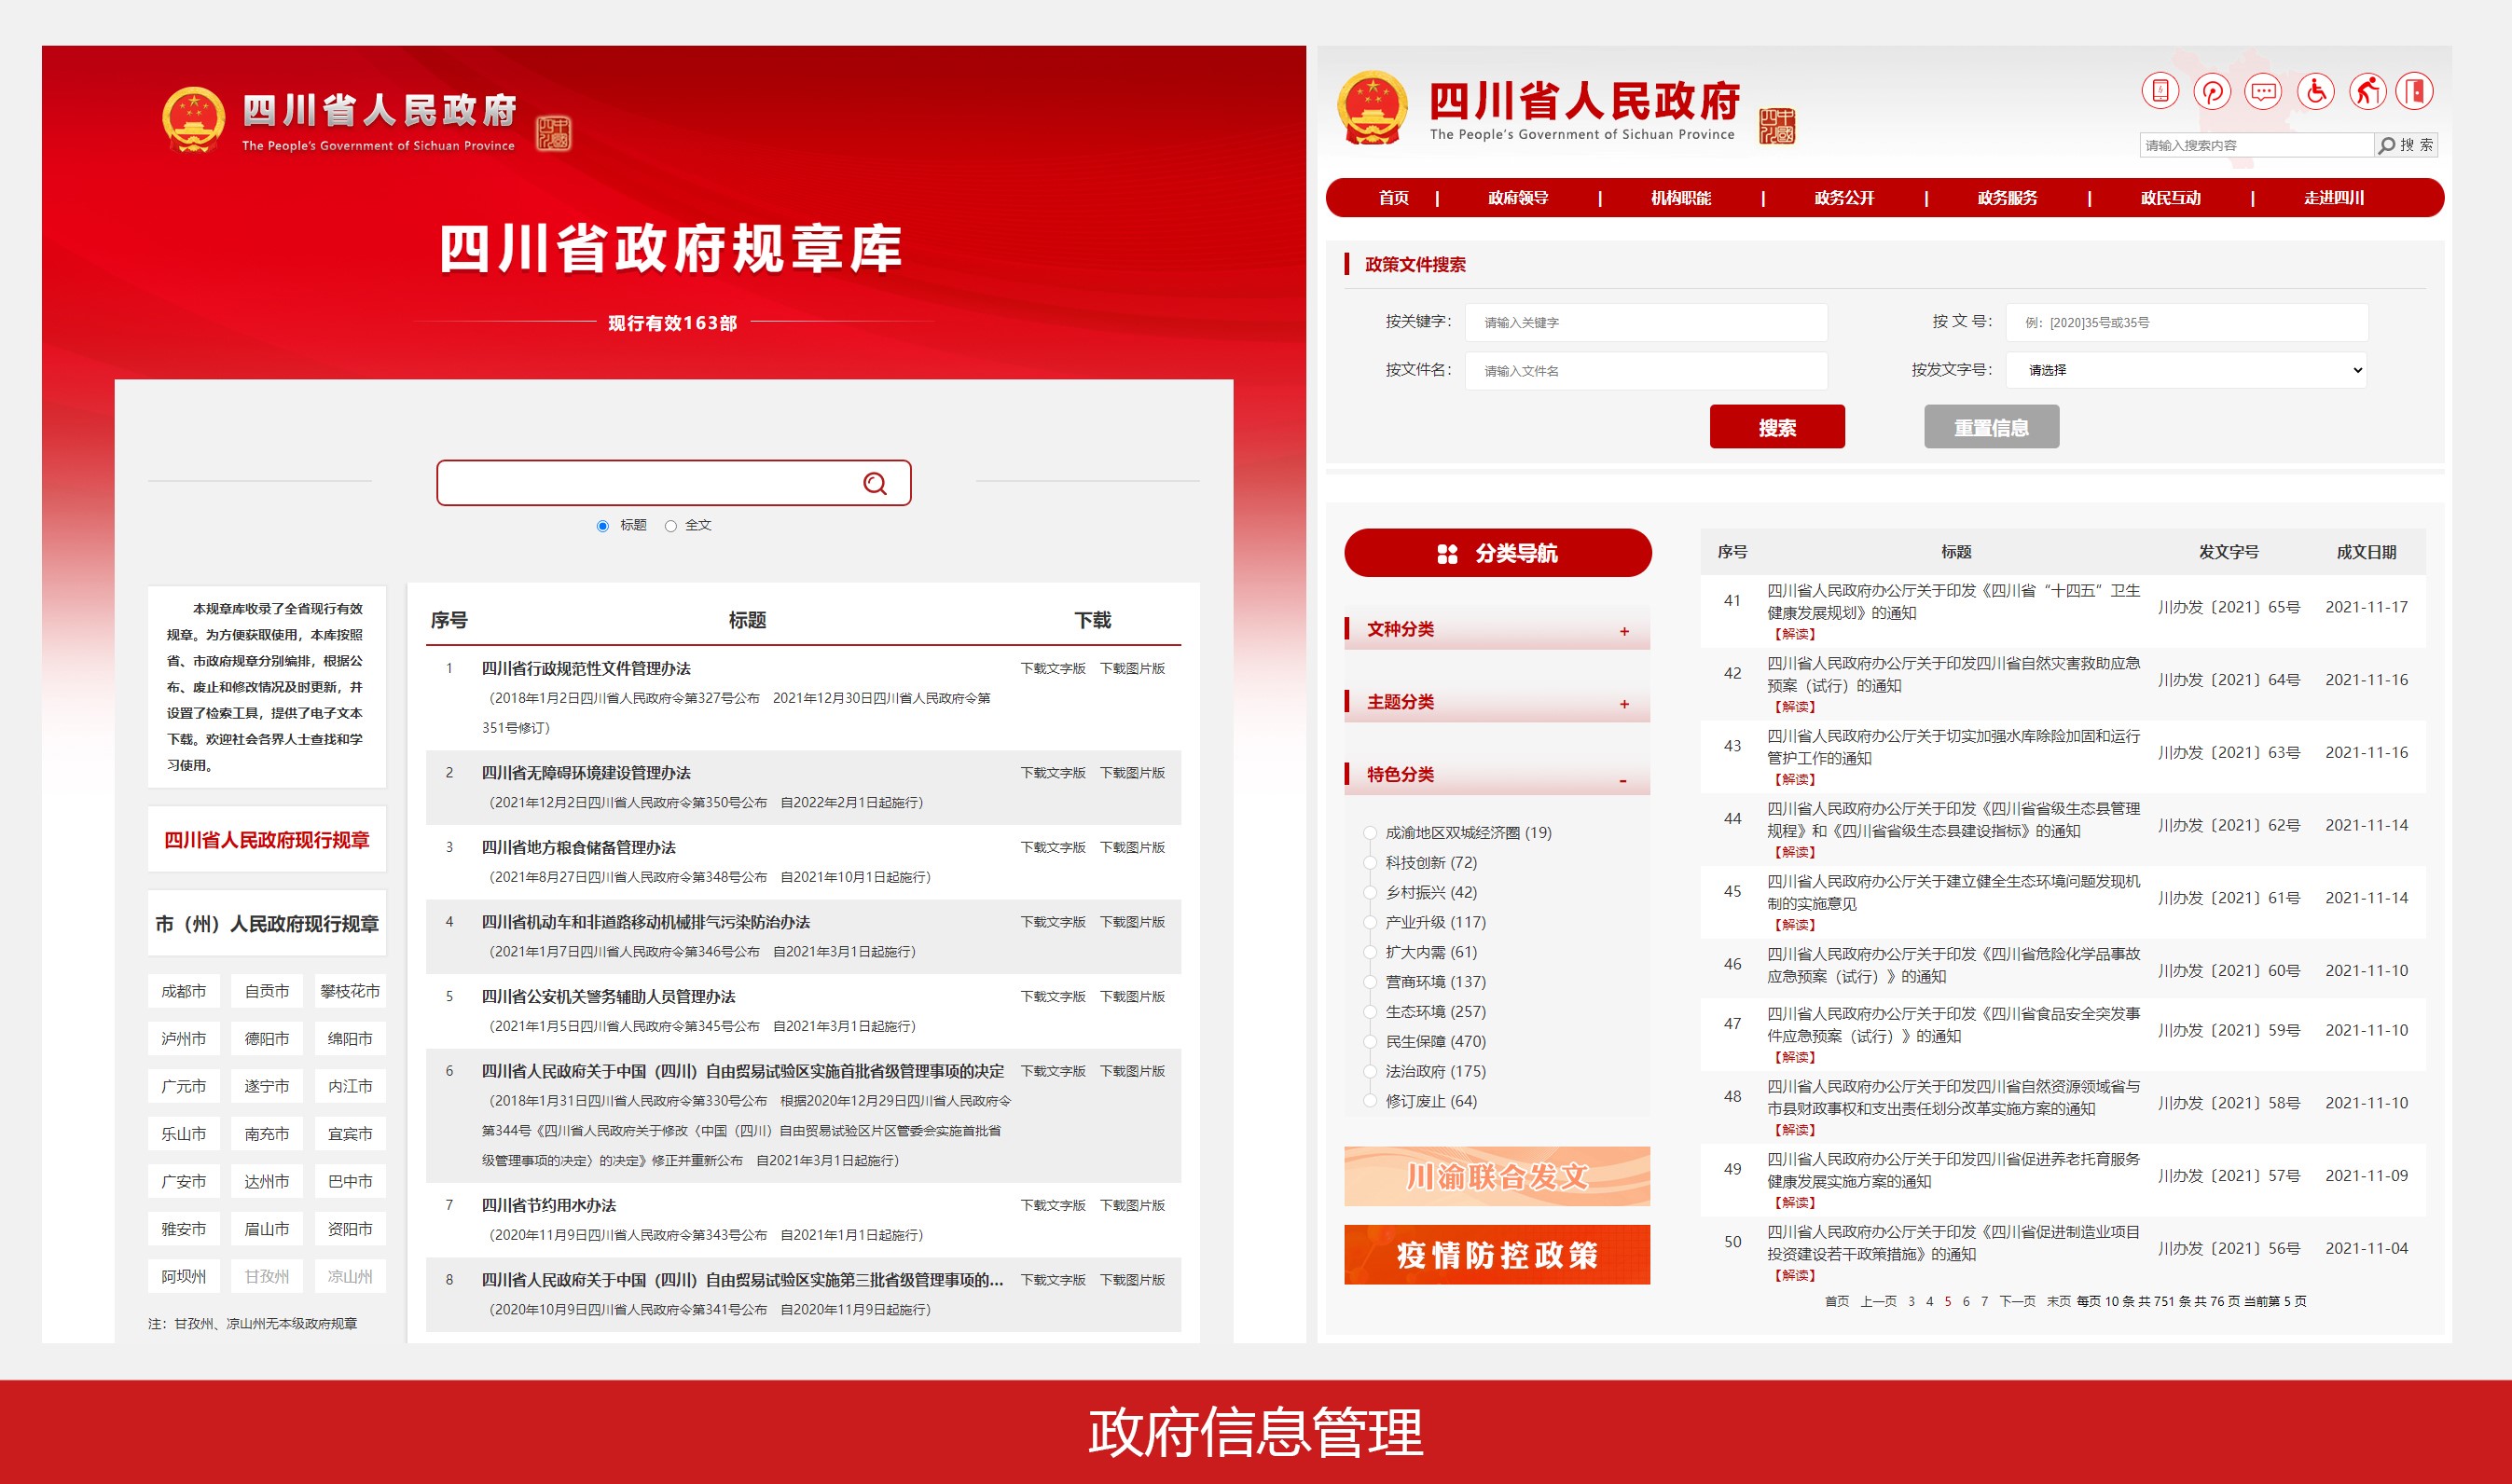Screen dimensions: 2512x1484
Task: Open the 政务公开 navigation menu item
Action: (1844, 198)
